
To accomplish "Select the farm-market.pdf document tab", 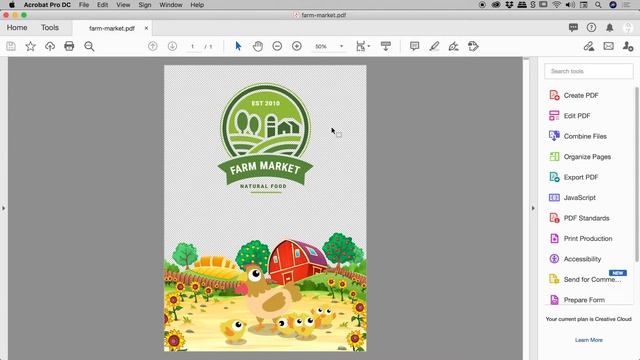I will tap(112, 28).
